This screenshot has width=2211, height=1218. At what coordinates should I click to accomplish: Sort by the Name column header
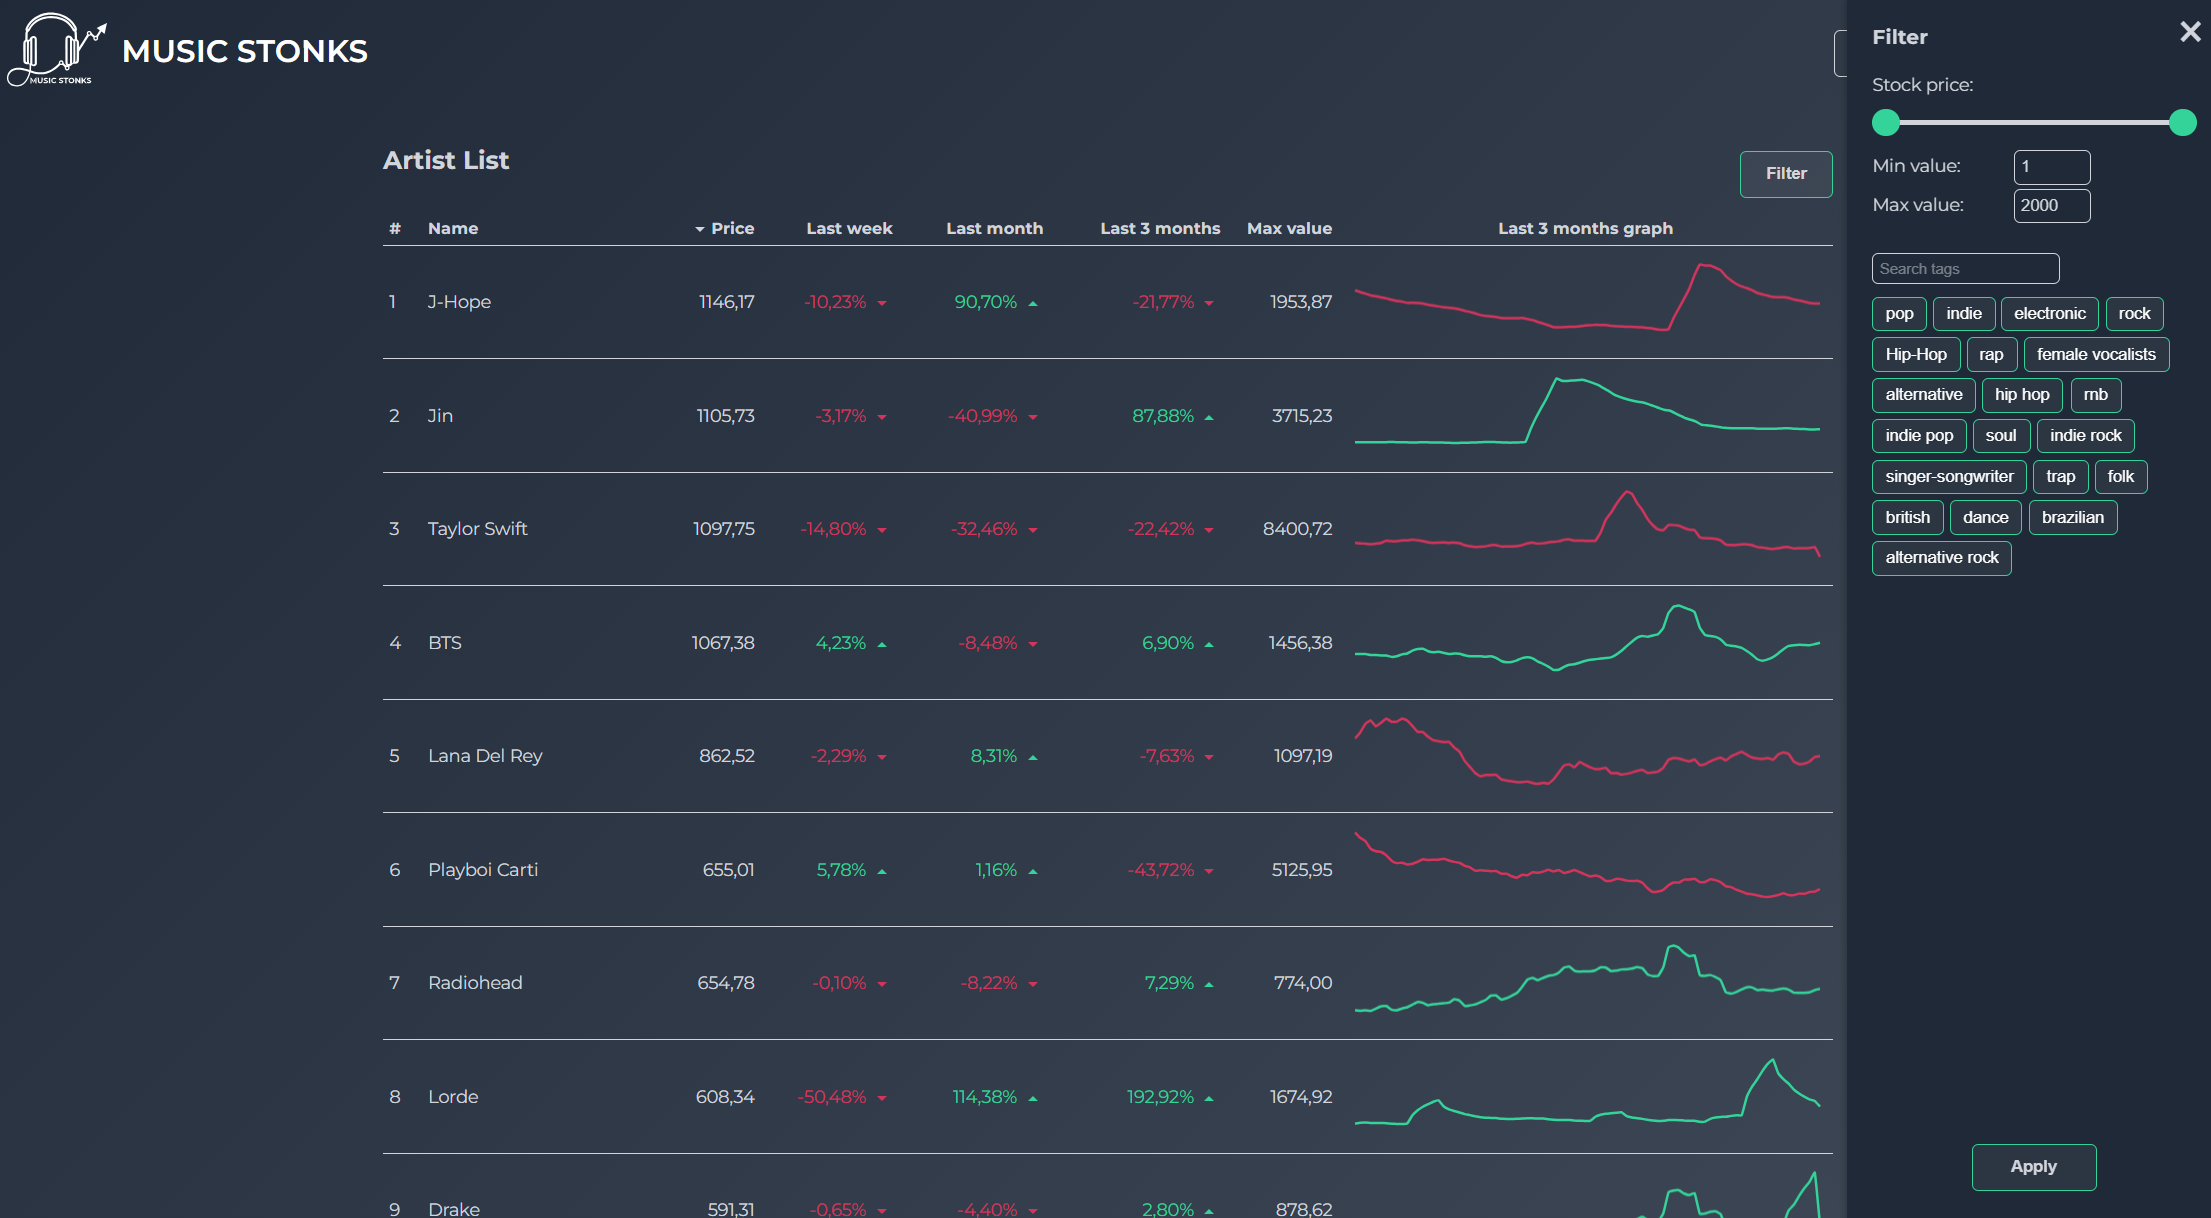(453, 229)
